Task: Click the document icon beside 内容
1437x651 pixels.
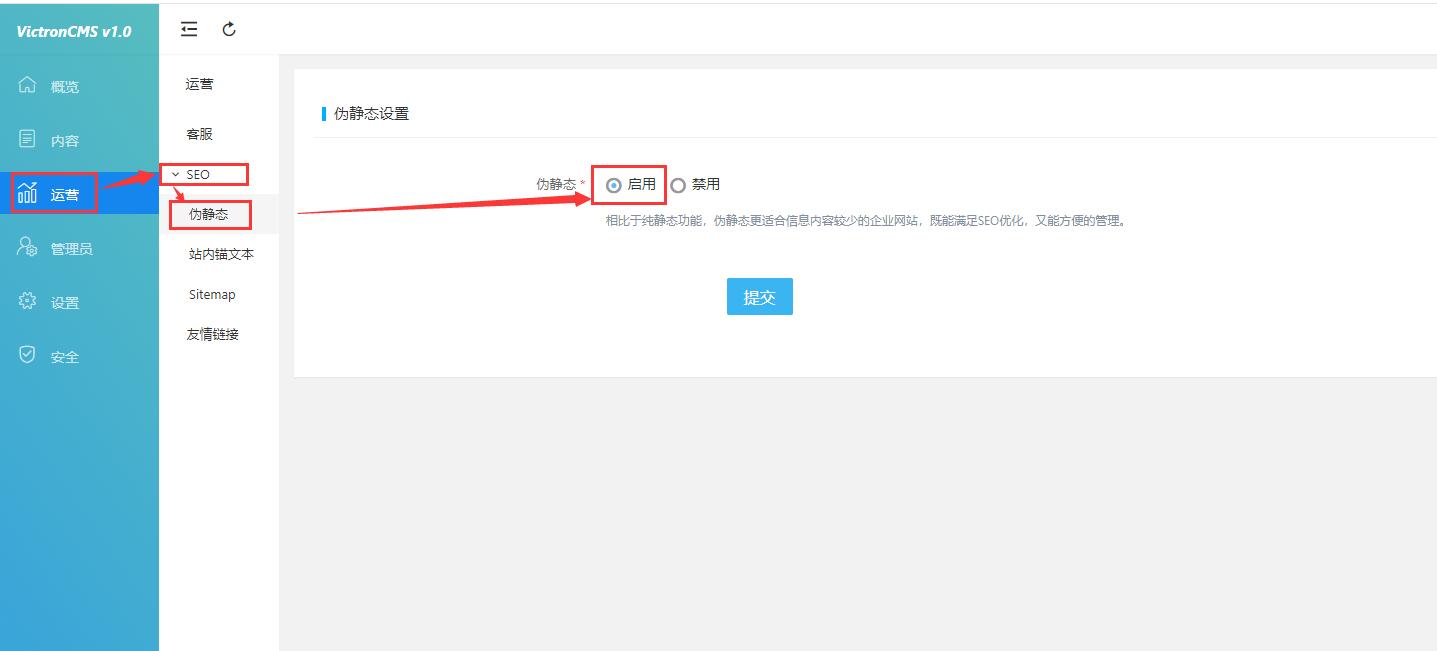Action: (28, 139)
